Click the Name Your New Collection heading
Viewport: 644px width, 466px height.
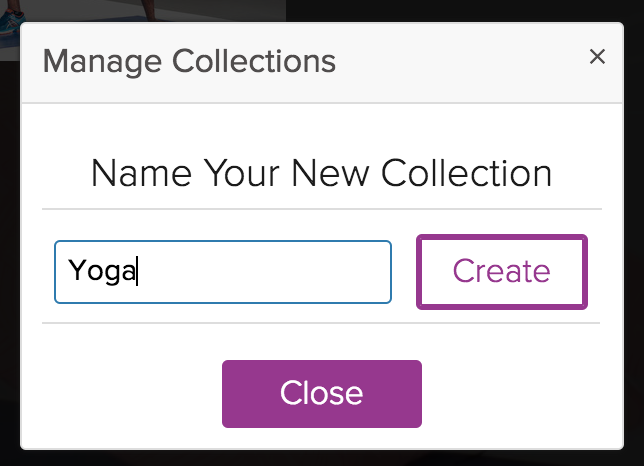pyautogui.click(x=322, y=174)
